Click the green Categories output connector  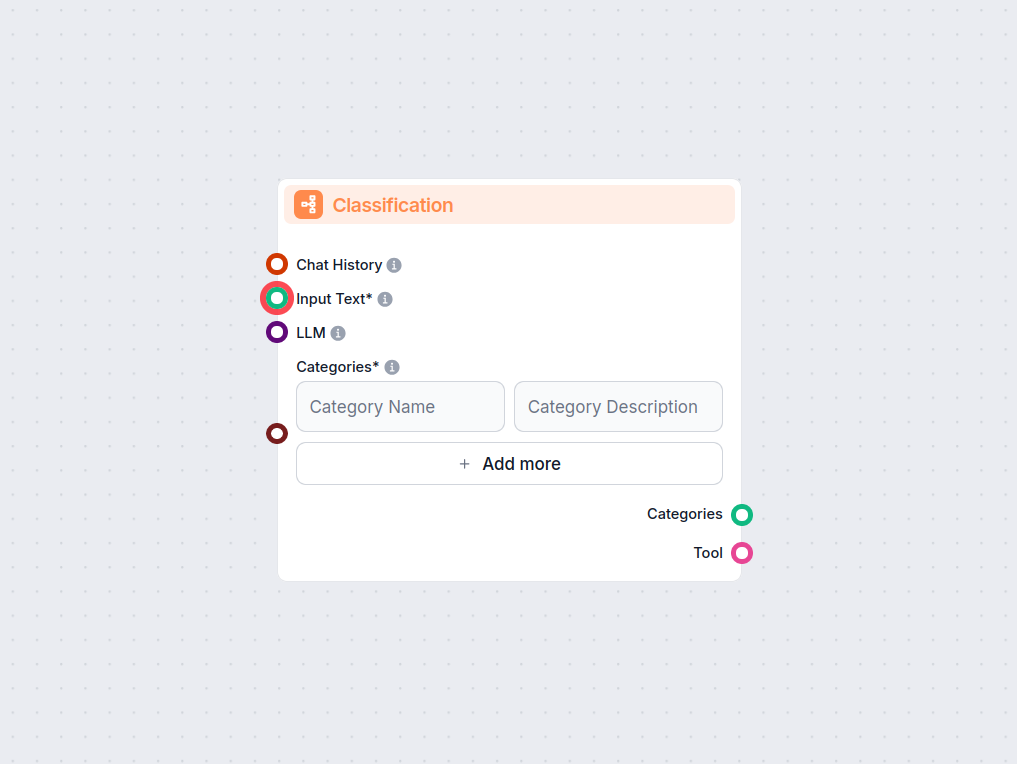click(741, 515)
